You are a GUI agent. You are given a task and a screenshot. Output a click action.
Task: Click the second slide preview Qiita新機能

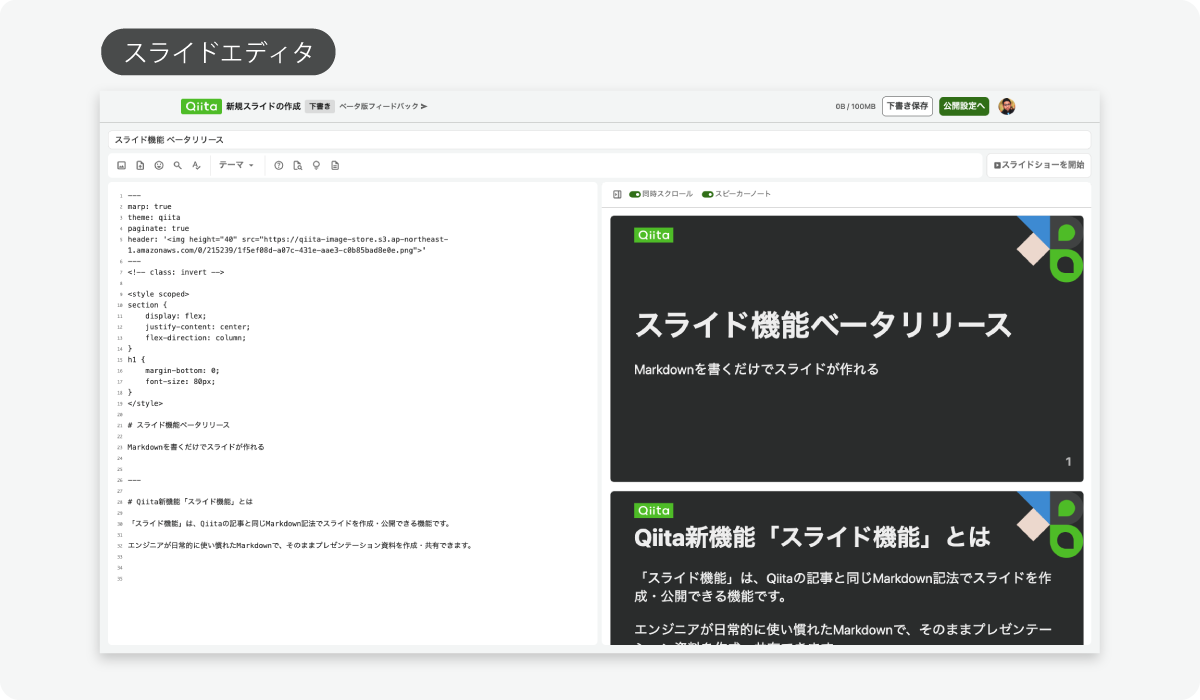coord(847,568)
